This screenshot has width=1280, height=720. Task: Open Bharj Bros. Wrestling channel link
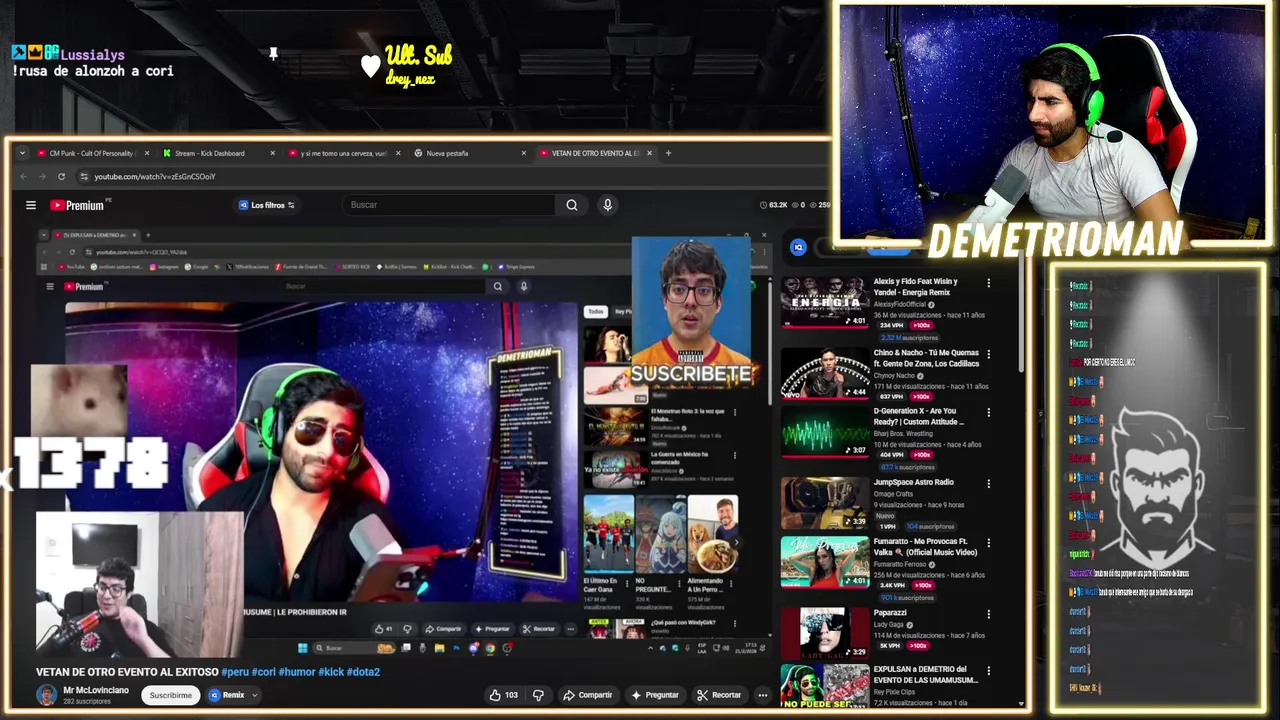tap(905, 434)
